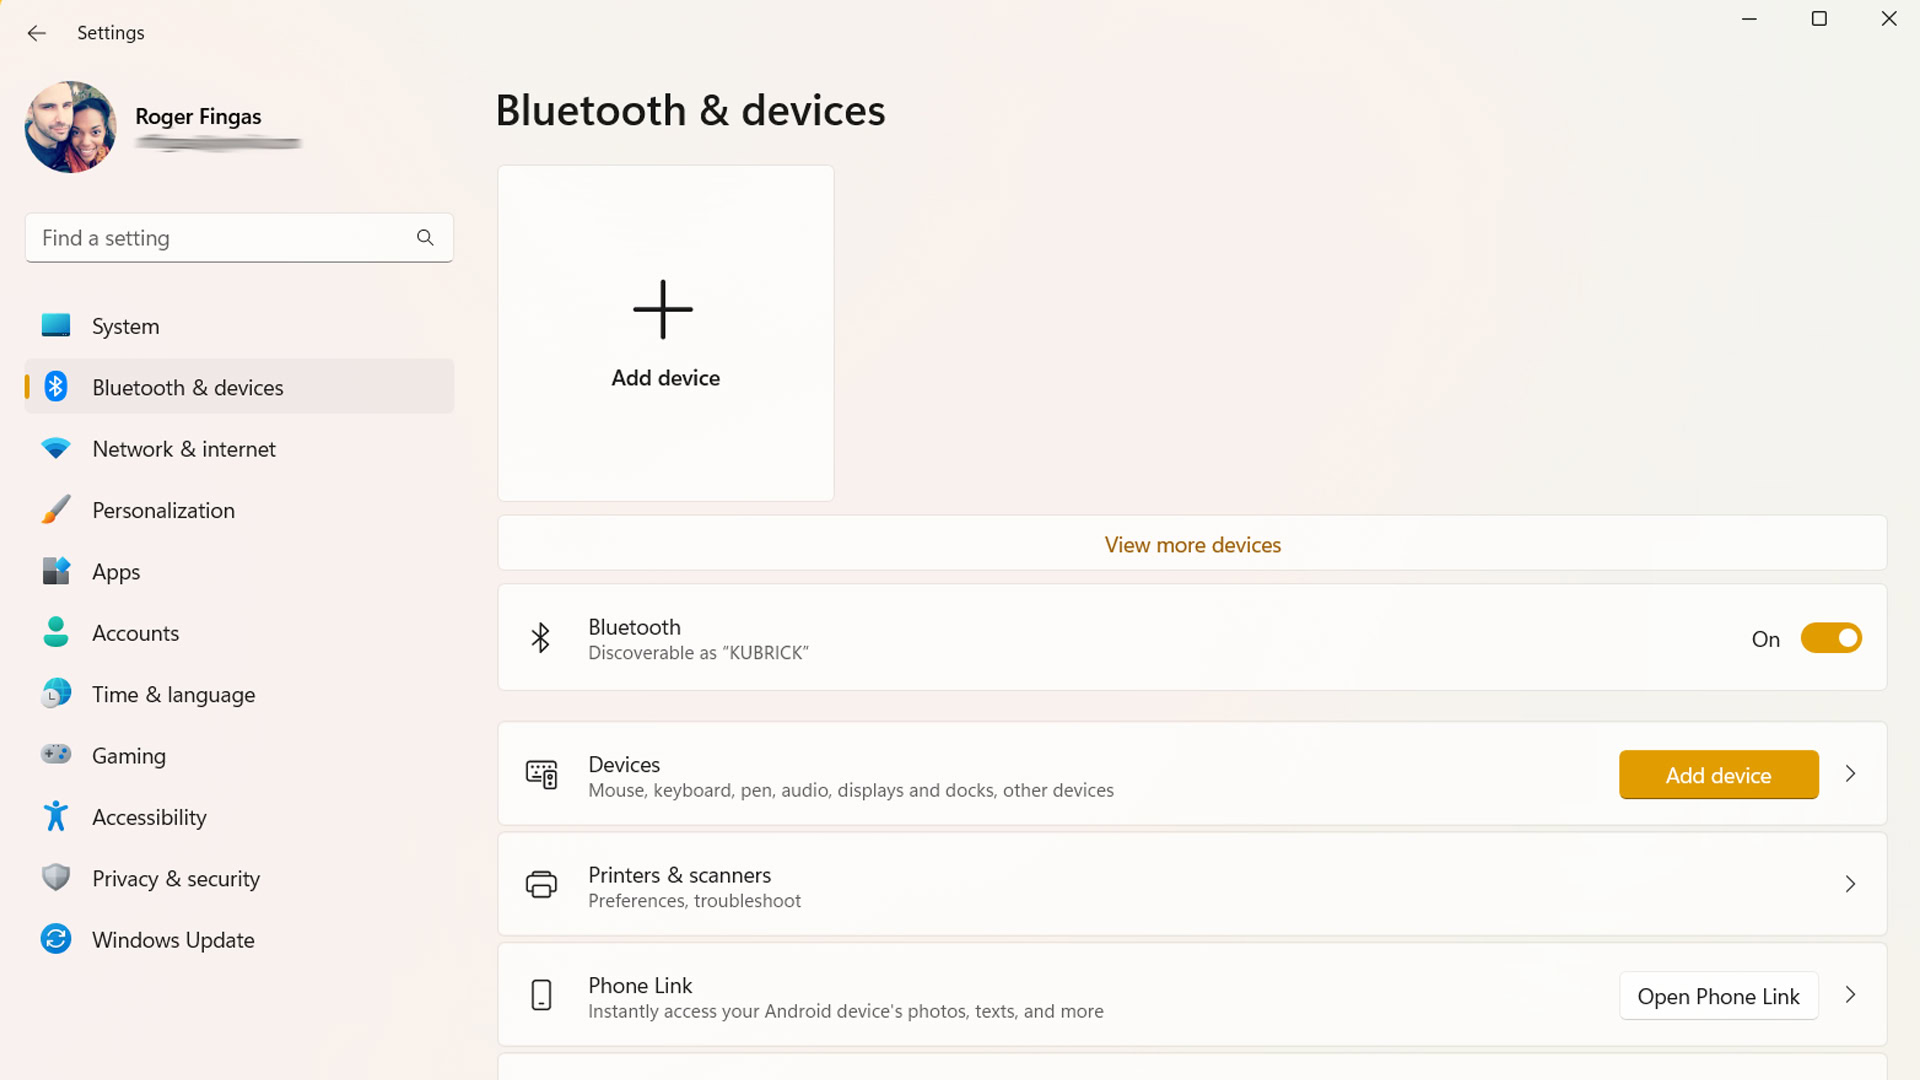The image size is (1920, 1080).
Task: Select Gaming from sidebar menu
Action: (128, 756)
